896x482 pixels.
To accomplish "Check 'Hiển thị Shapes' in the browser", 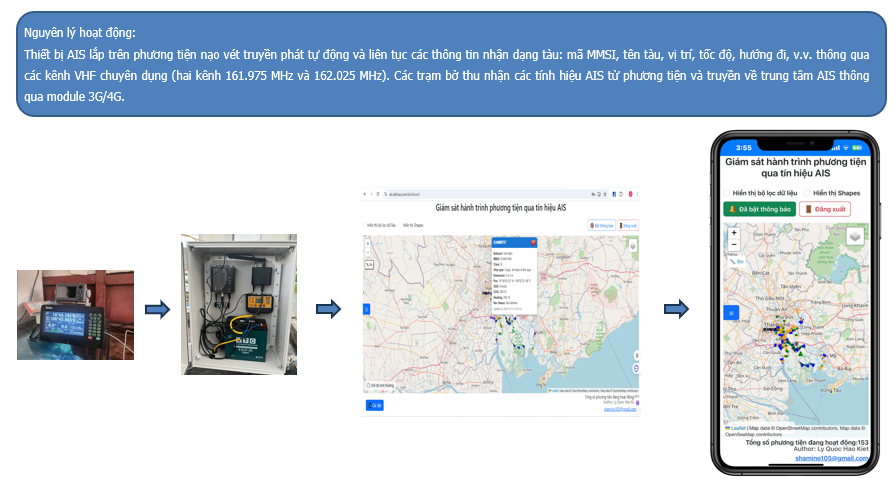I will click(401, 225).
